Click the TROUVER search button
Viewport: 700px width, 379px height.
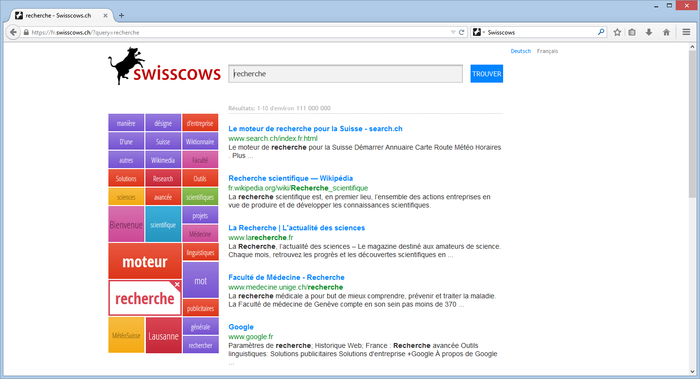[x=487, y=74]
